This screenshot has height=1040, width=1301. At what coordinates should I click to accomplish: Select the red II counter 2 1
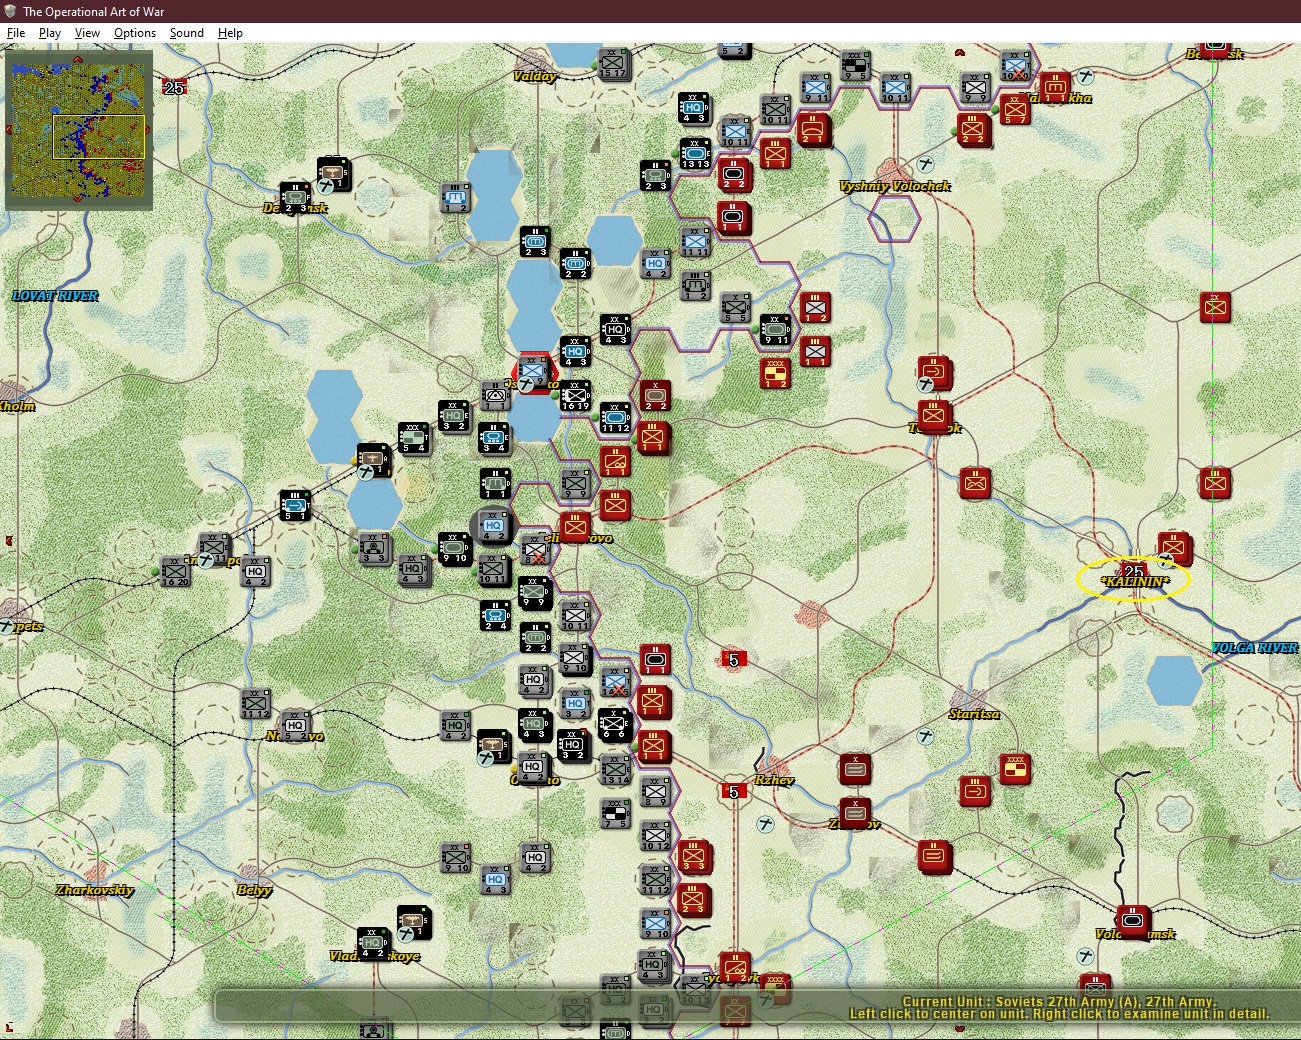pyautogui.click(x=811, y=129)
